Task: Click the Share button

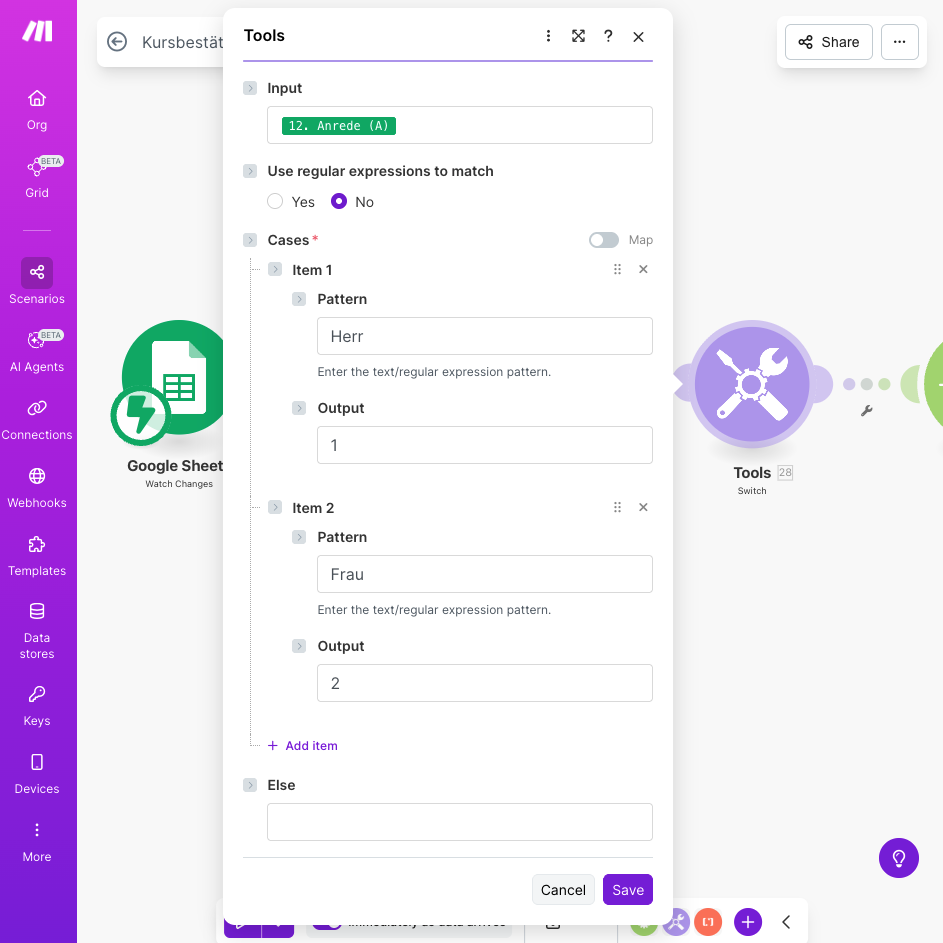Action: [x=829, y=42]
